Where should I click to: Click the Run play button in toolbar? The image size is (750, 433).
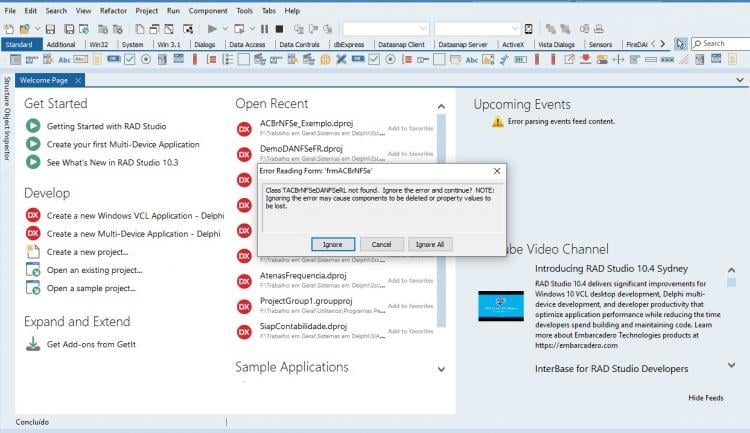point(212,29)
